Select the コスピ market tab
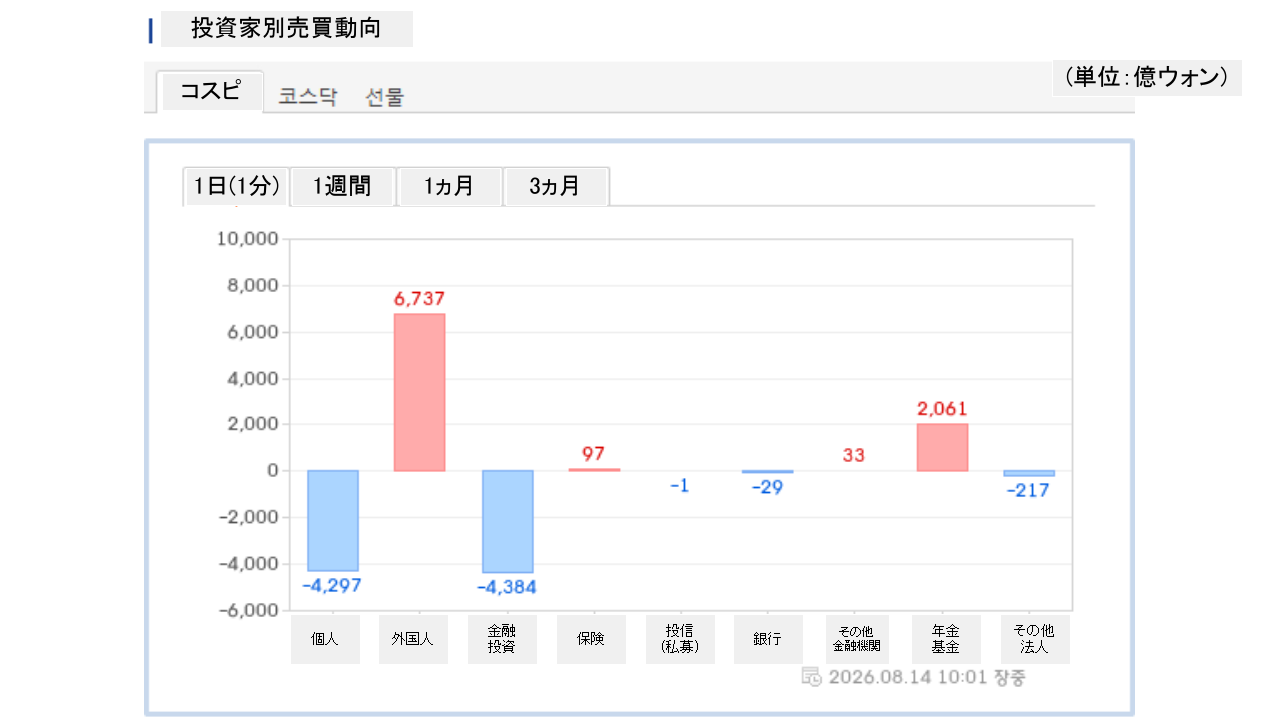Viewport: 1280px width, 720px height. coord(211,91)
